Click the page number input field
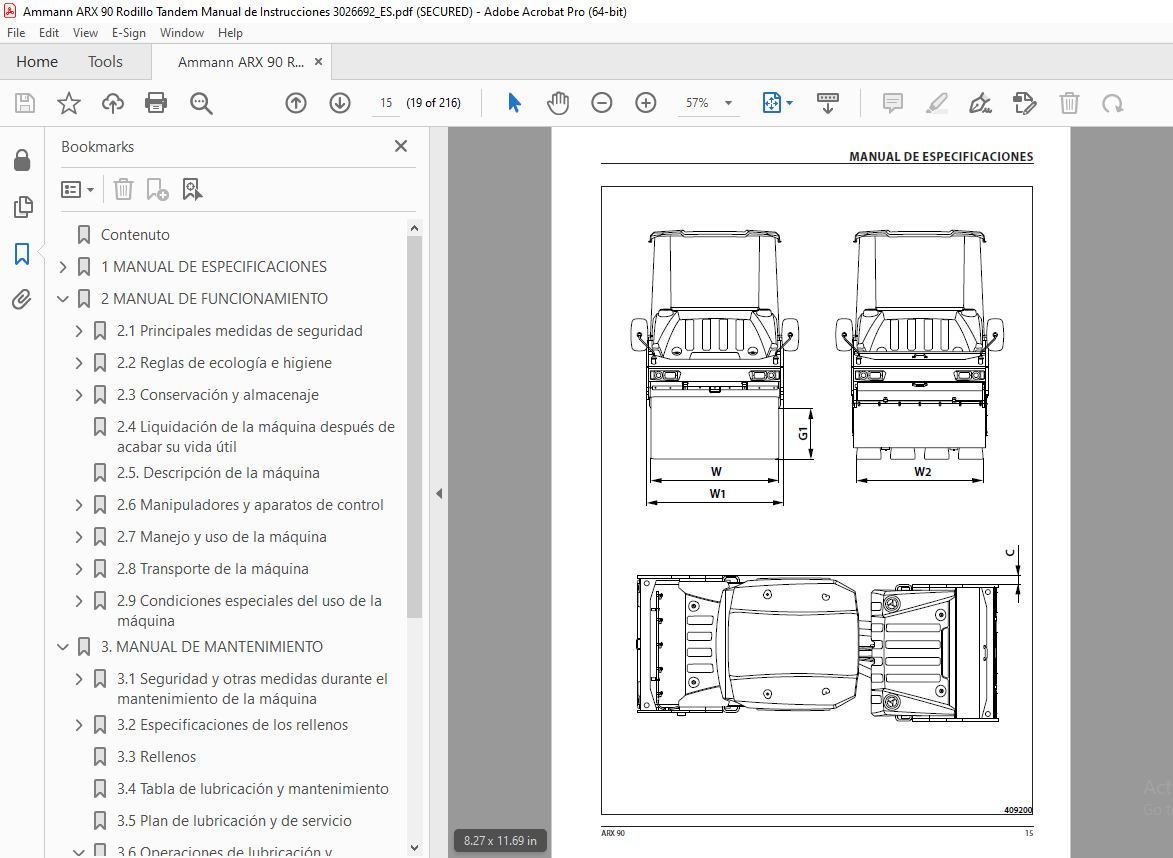 click(x=386, y=103)
